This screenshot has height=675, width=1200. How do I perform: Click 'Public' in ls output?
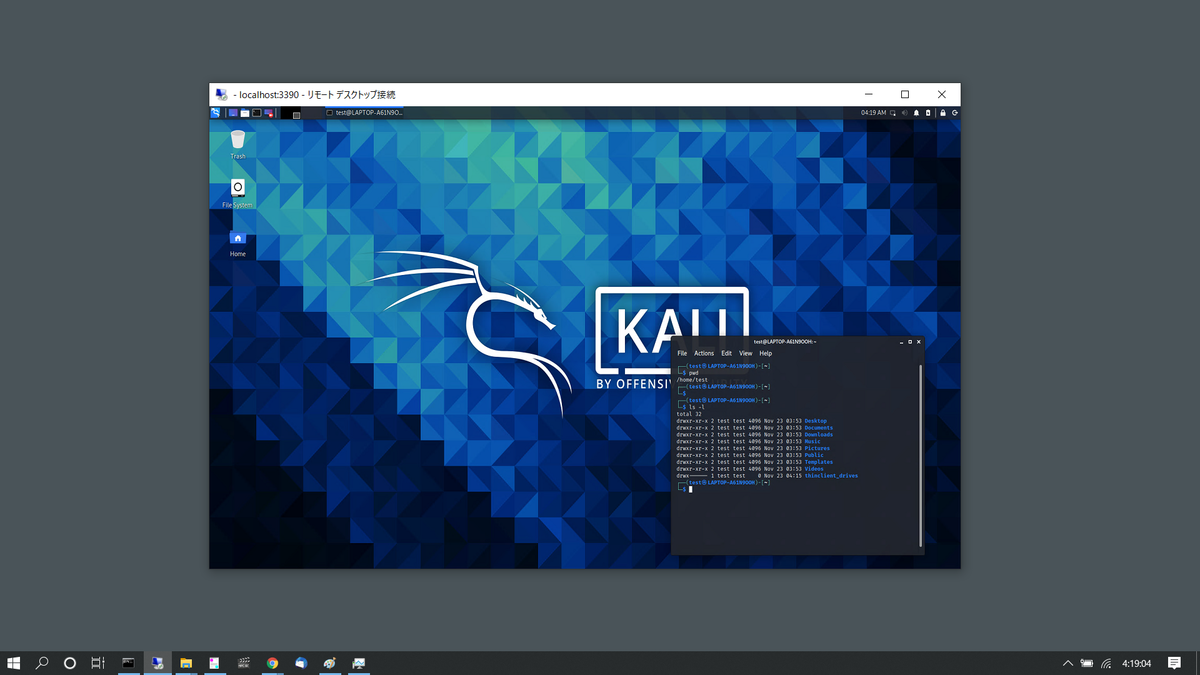[814, 455]
